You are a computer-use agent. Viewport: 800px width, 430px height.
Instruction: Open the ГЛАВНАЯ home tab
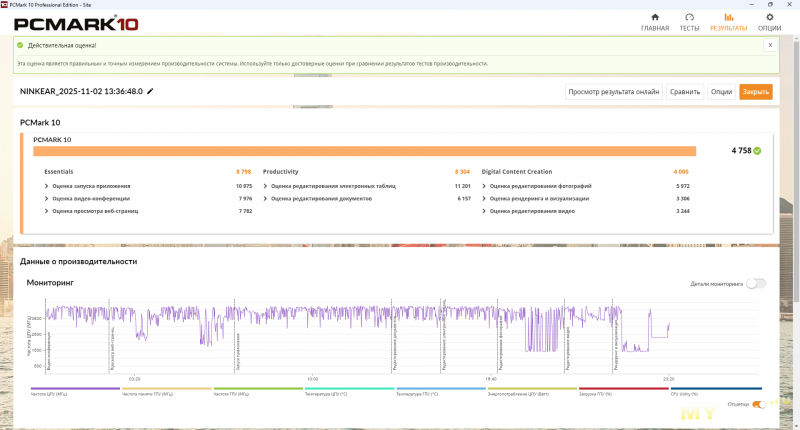[x=655, y=22]
